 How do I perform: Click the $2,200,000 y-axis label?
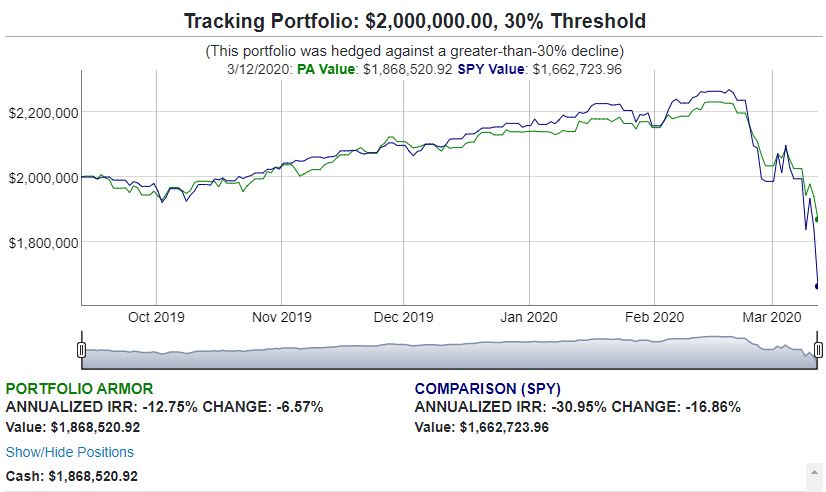pos(44,113)
